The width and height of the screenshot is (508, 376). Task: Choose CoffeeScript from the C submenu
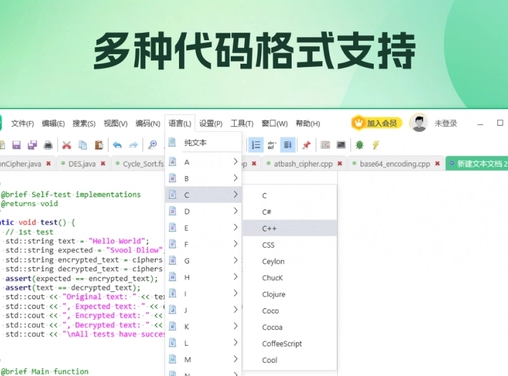click(x=290, y=344)
